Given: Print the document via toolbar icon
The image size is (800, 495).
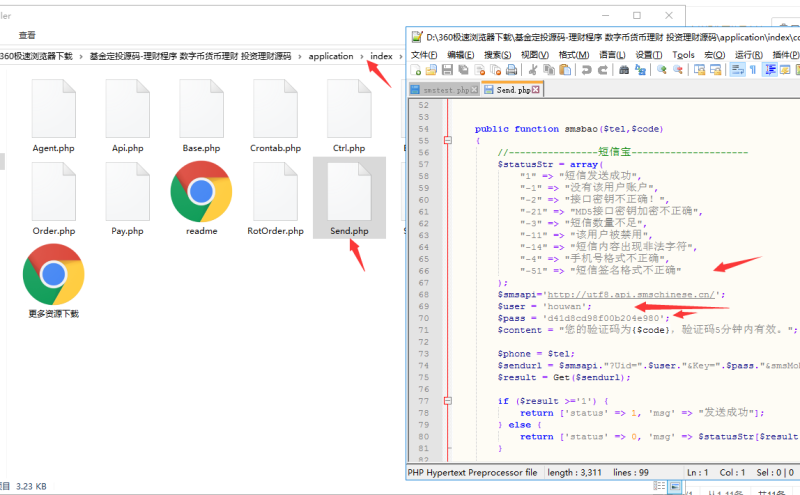Looking at the screenshot, I should [511, 70].
